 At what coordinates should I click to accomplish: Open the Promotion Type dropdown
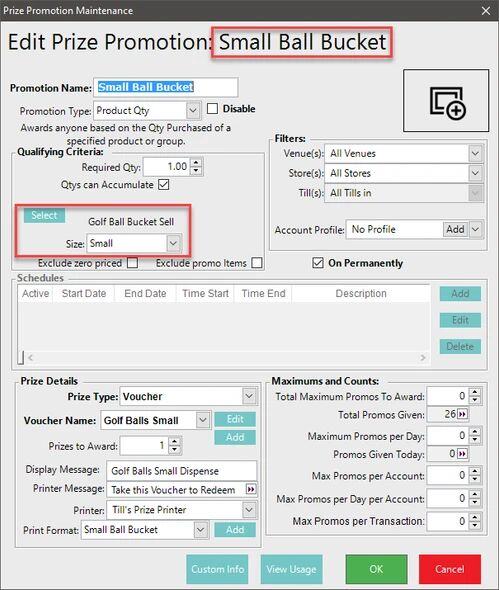(193, 111)
